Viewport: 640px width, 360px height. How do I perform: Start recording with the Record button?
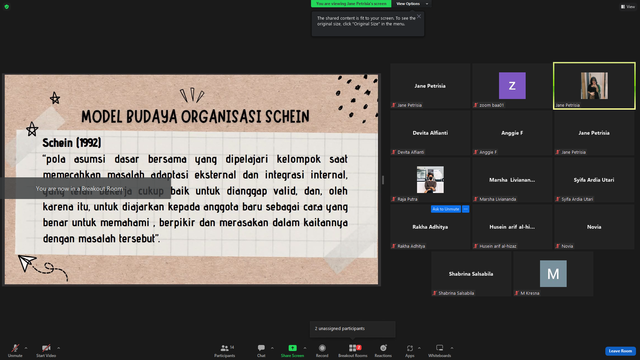(x=322, y=350)
